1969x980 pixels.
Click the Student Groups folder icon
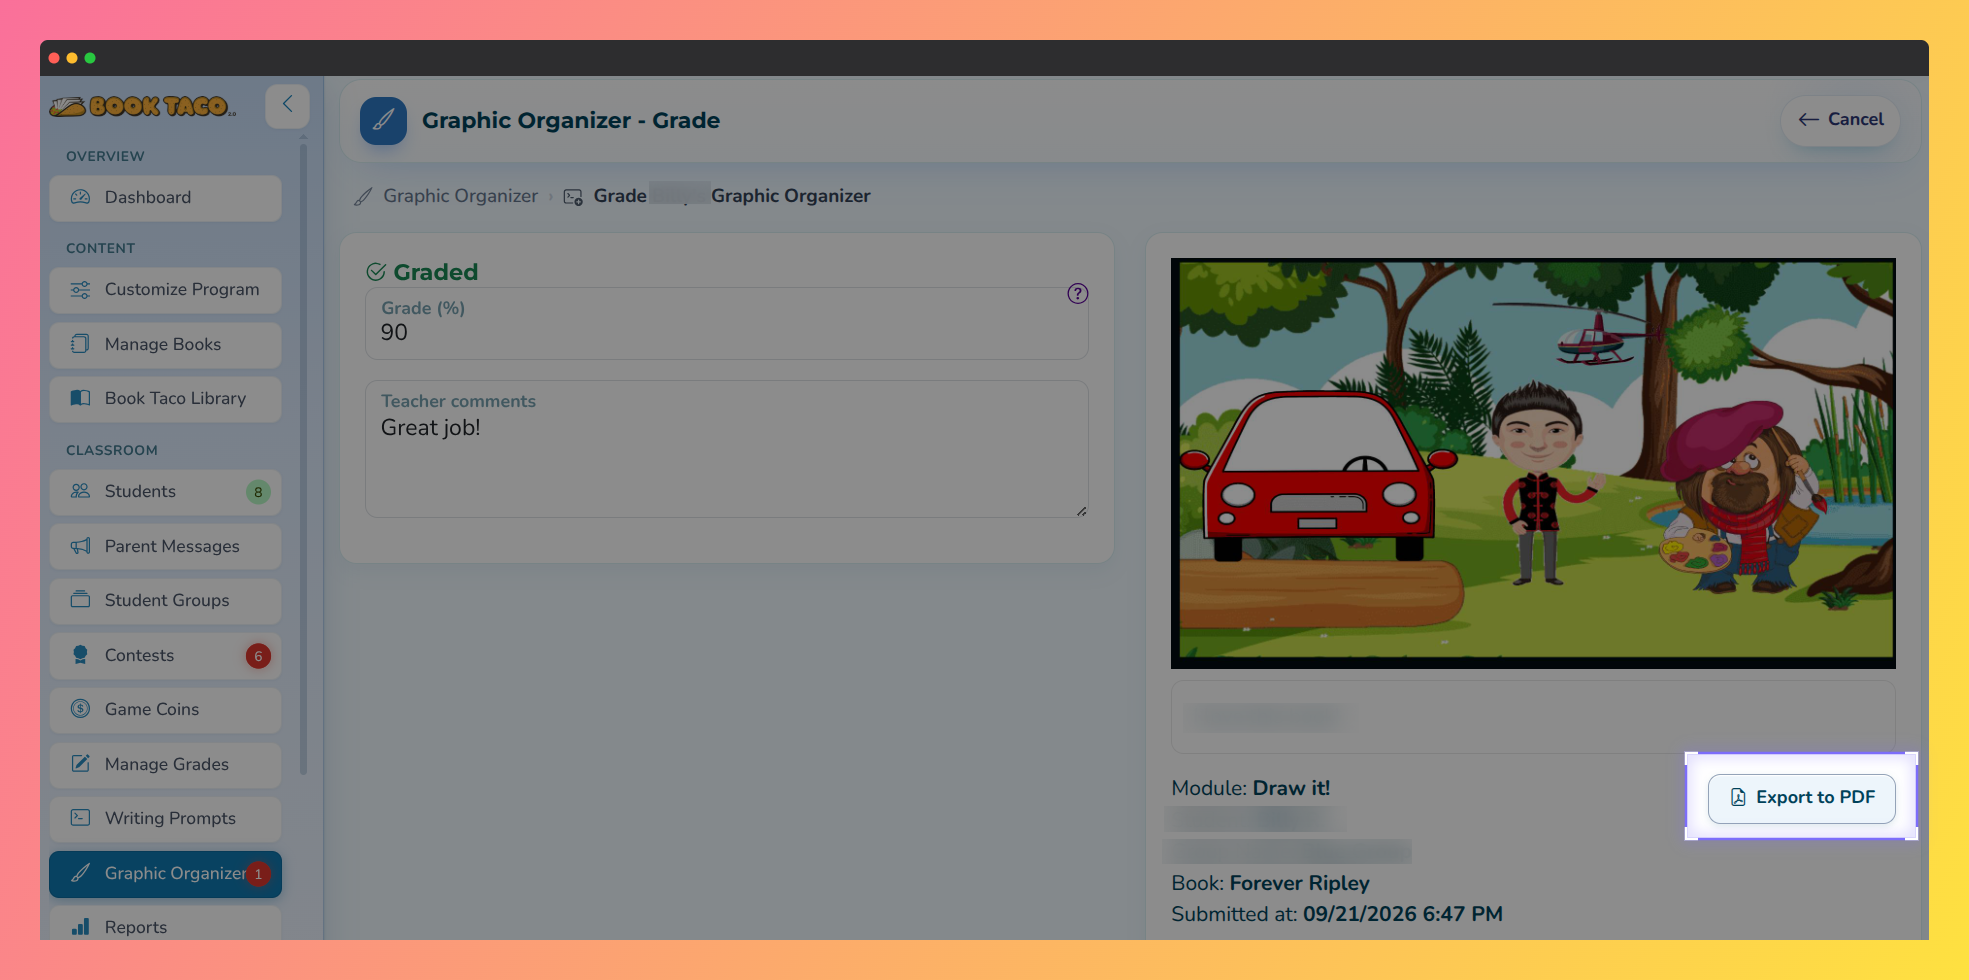tap(81, 600)
